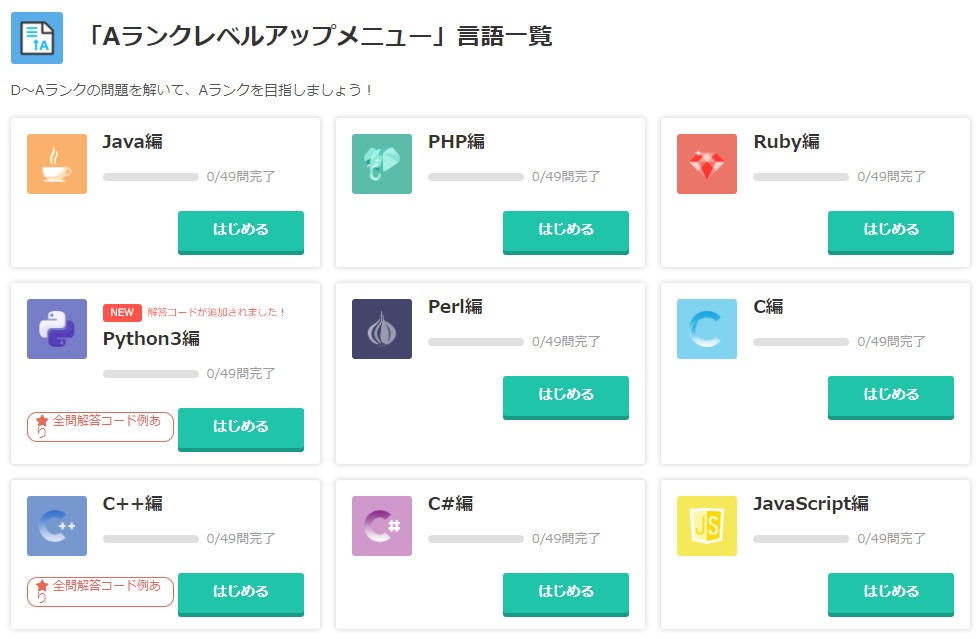Click 0/49問完了 on the Ruby card
This screenshot has width=980, height=639.
coord(891,177)
